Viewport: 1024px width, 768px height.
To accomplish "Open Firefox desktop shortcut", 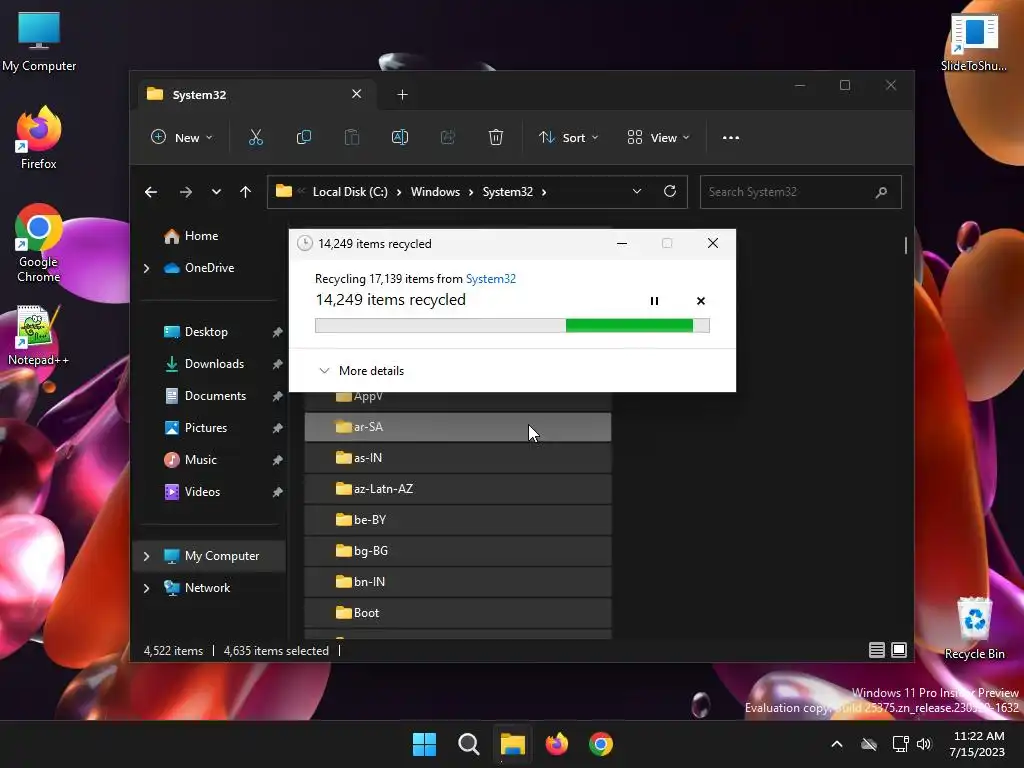I will point(39,138).
